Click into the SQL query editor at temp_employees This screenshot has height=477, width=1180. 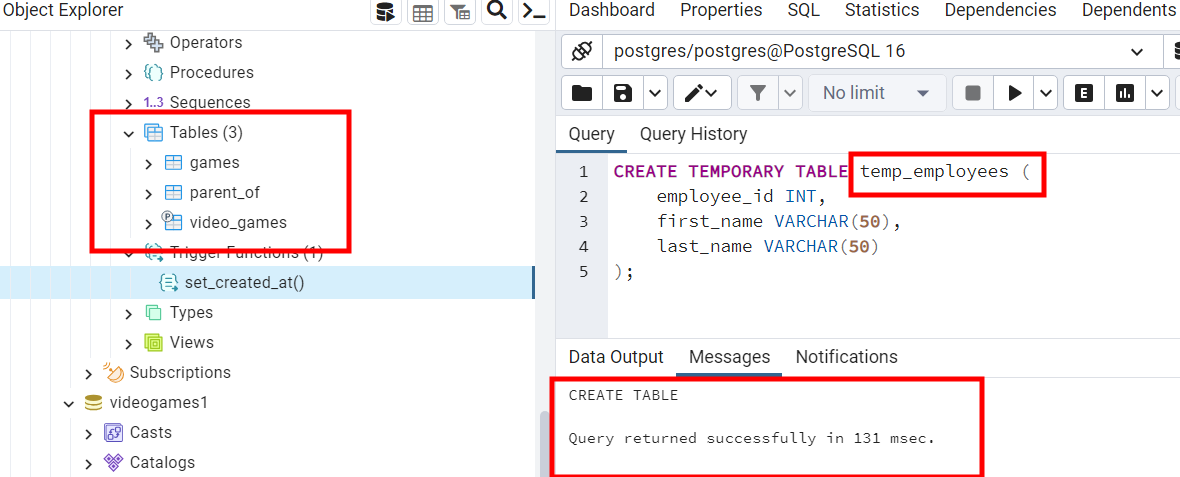pos(934,172)
